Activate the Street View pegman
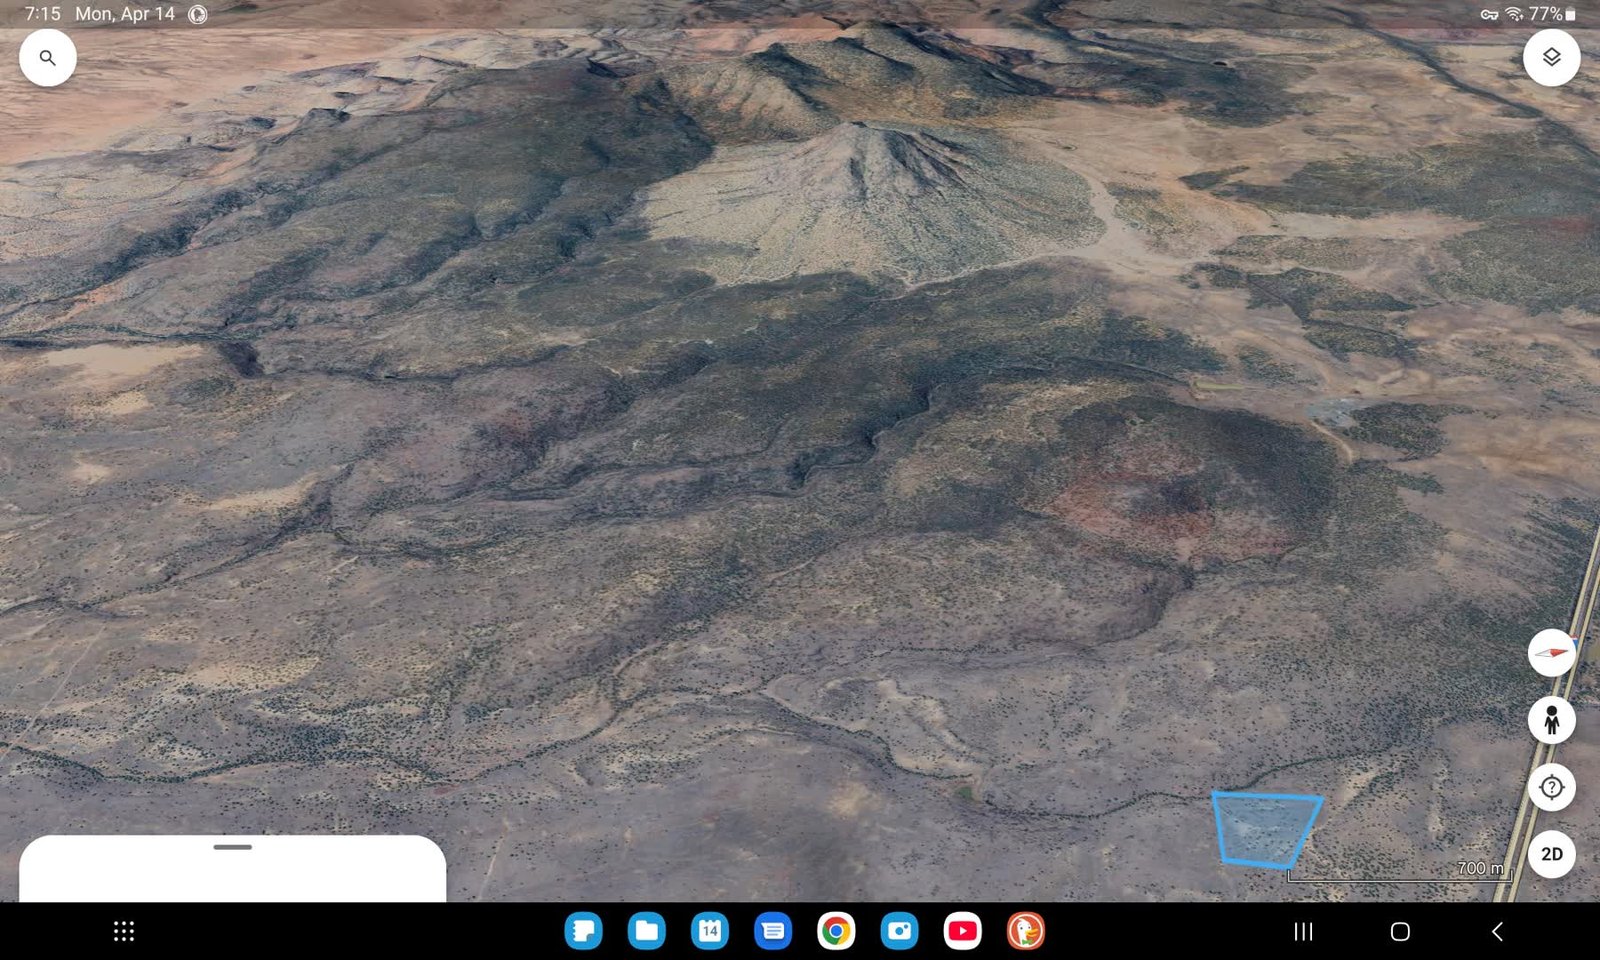The width and height of the screenshot is (1600, 960). (x=1551, y=720)
